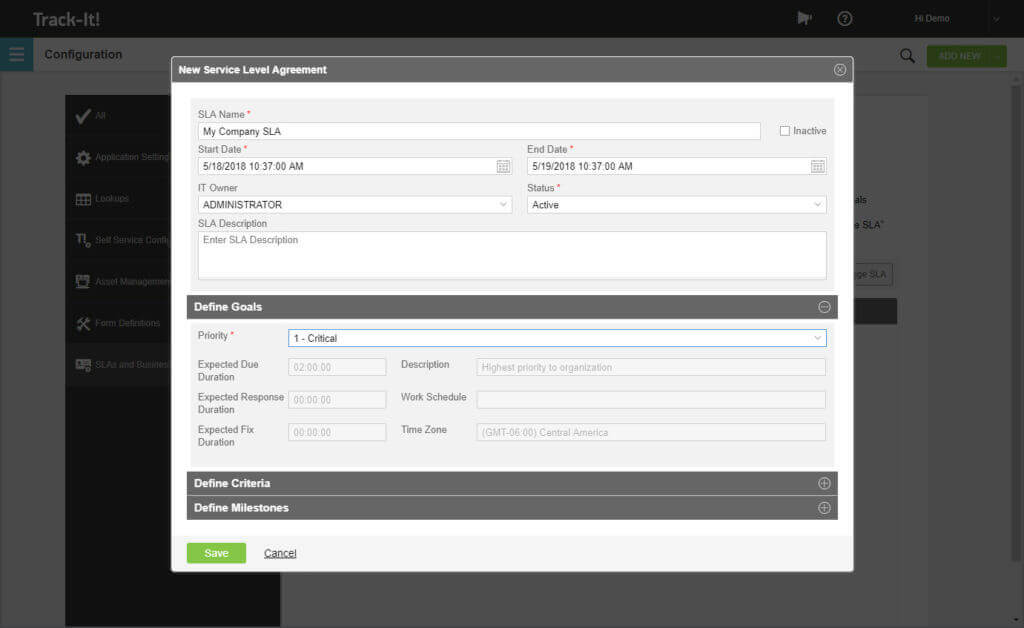Viewport: 1024px width, 628px height.
Task: Open the IT Owner dropdown
Action: (x=503, y=204)
